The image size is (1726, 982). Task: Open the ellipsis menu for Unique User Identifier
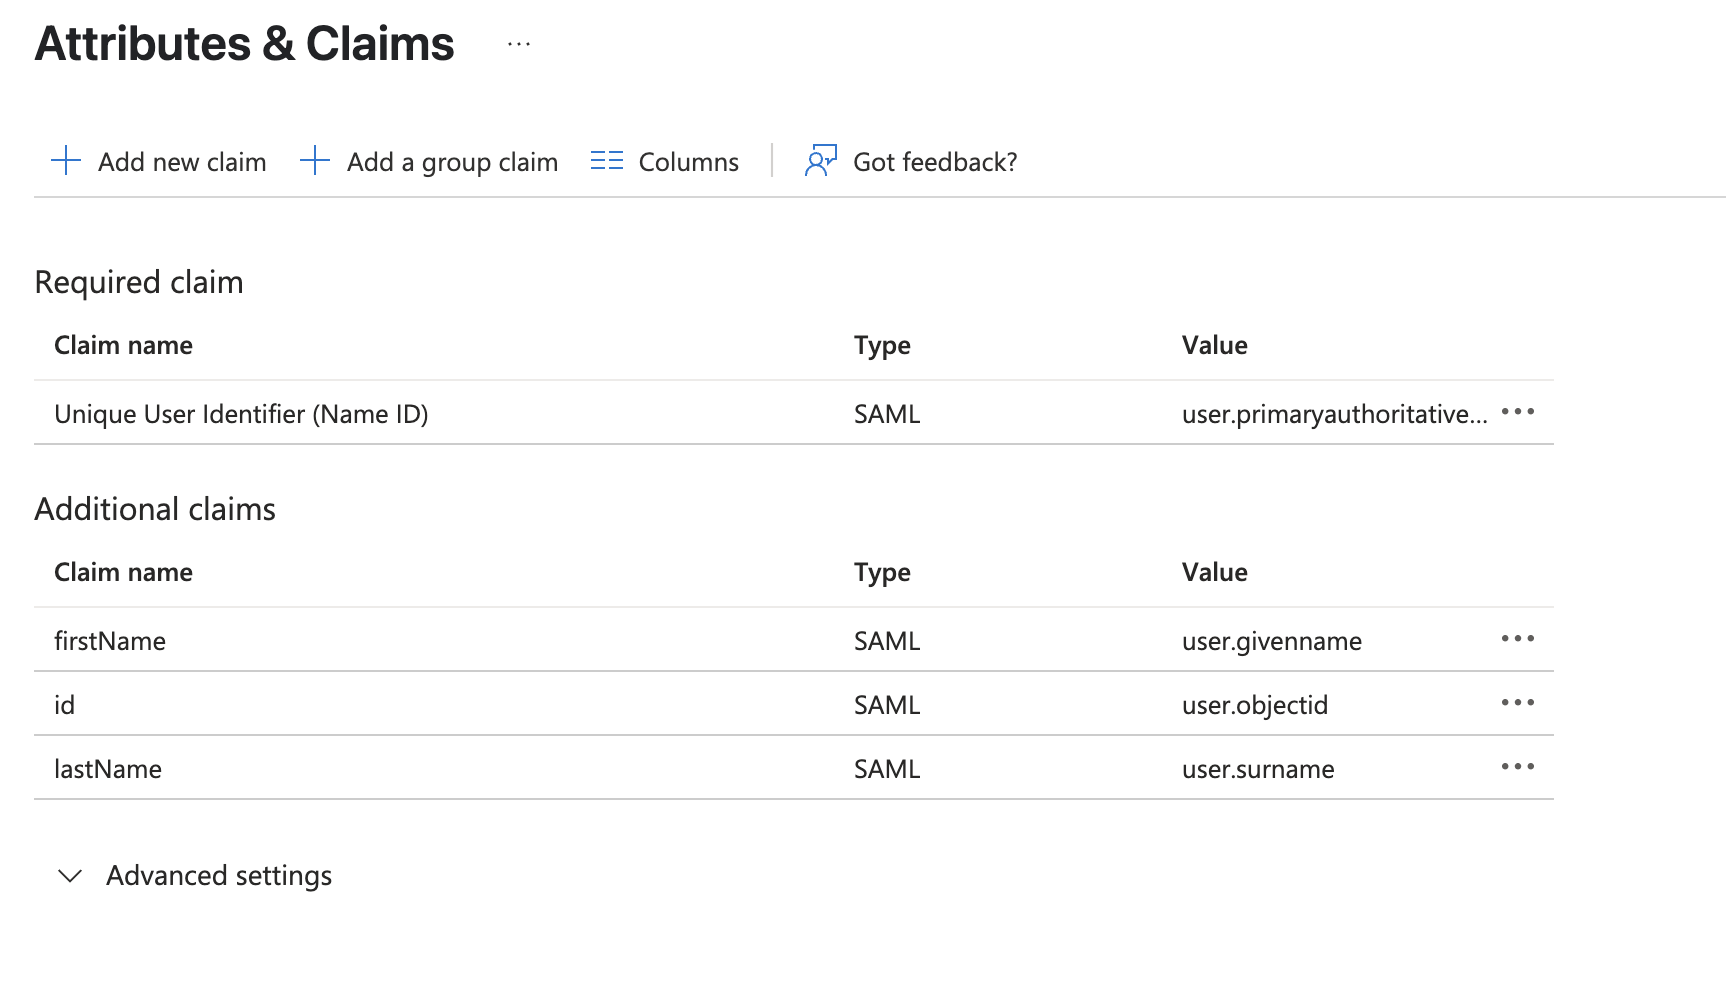tap(1518, 412)
